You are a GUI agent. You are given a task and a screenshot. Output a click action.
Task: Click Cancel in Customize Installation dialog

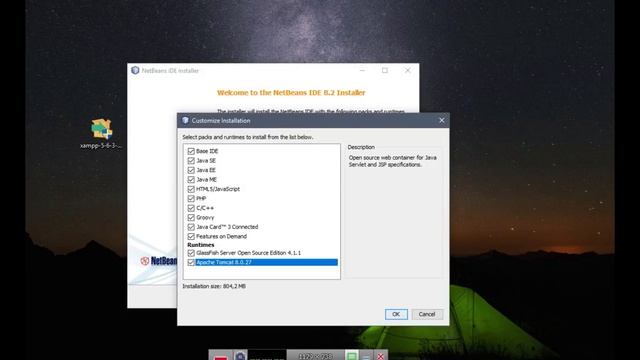[427, 314]
